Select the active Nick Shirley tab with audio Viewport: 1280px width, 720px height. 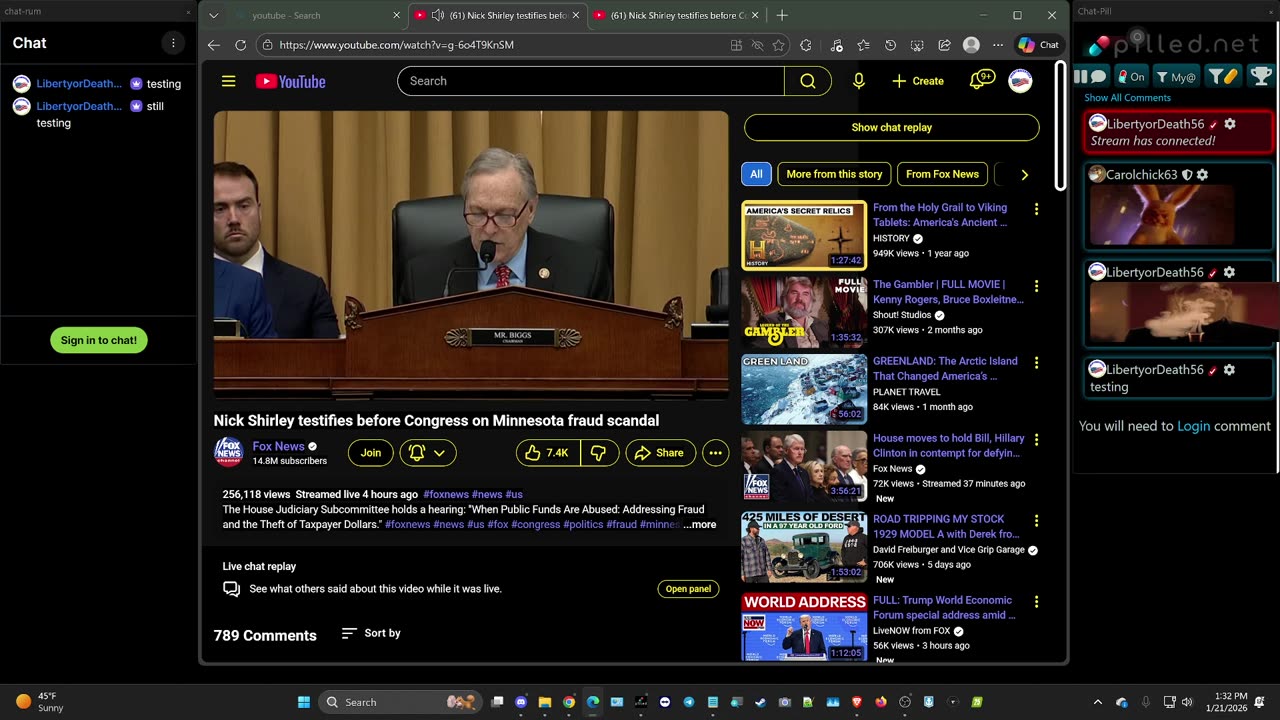tap(496, 16)
